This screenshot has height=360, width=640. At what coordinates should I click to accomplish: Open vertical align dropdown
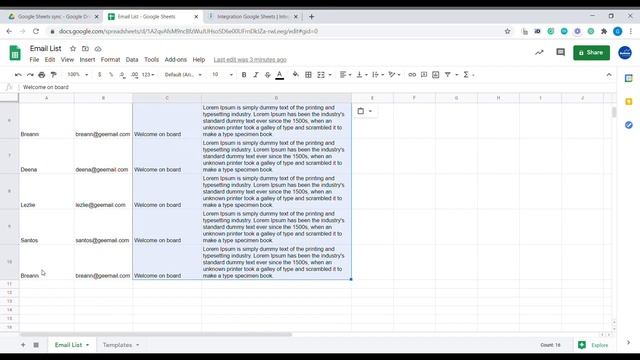pos(362,75)
